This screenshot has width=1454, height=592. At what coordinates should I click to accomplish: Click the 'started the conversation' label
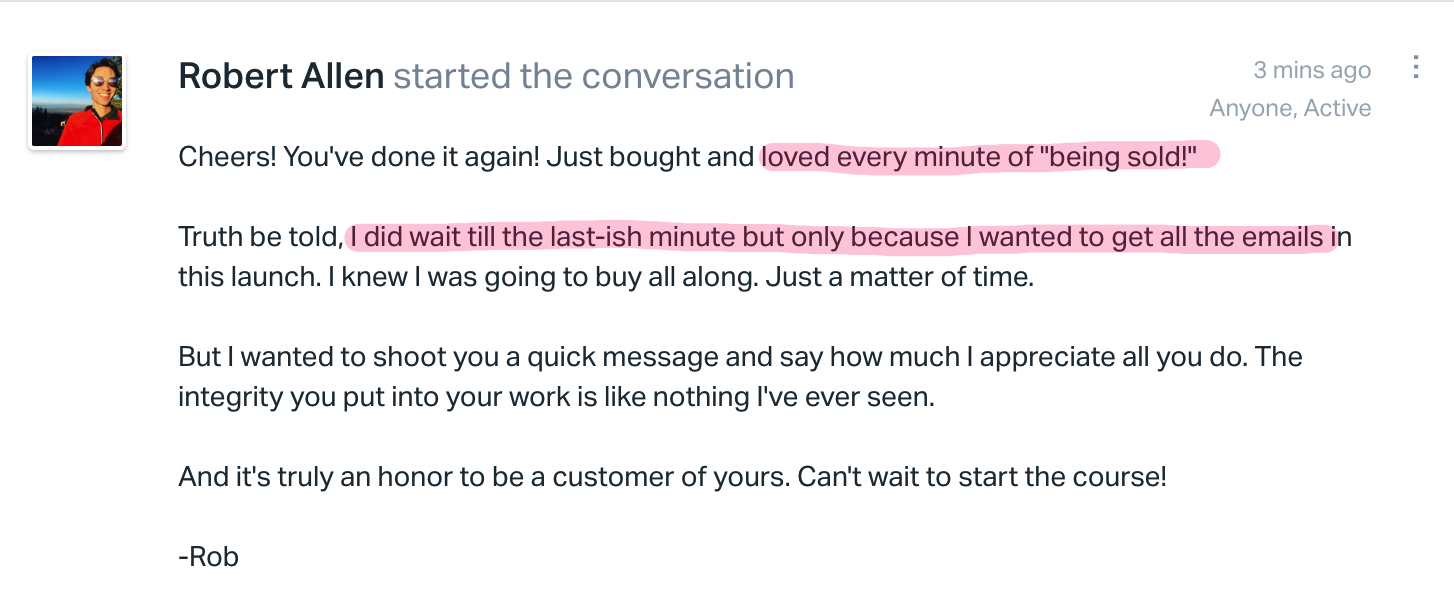[594, 76]
